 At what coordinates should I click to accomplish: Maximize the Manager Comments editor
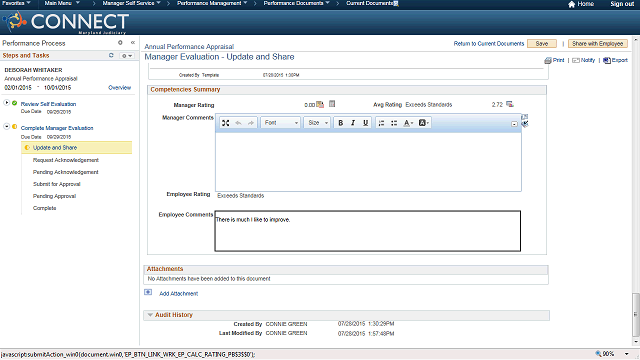[226, 123]
